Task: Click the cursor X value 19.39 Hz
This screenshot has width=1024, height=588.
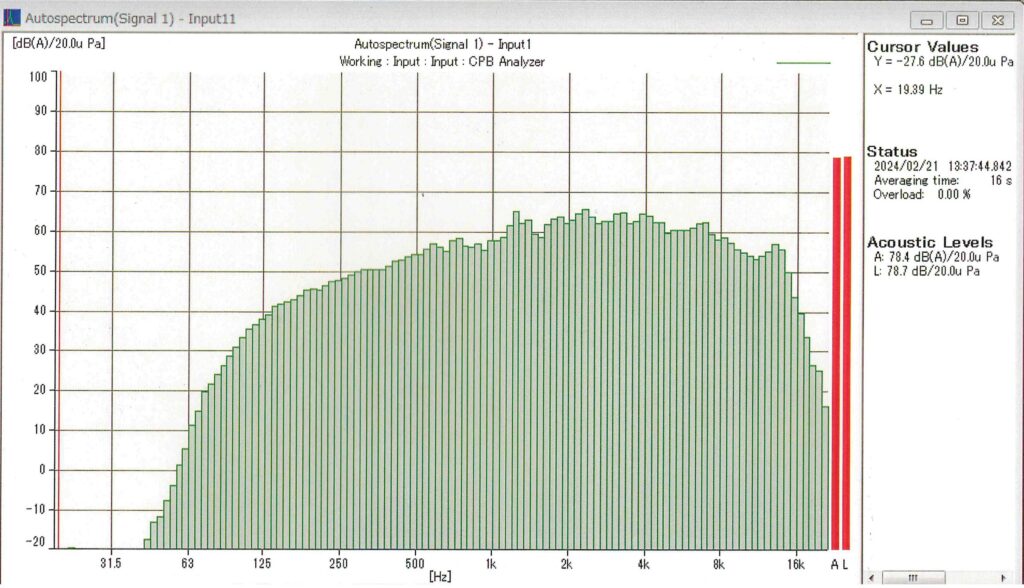Action: (x=908, y=90)
